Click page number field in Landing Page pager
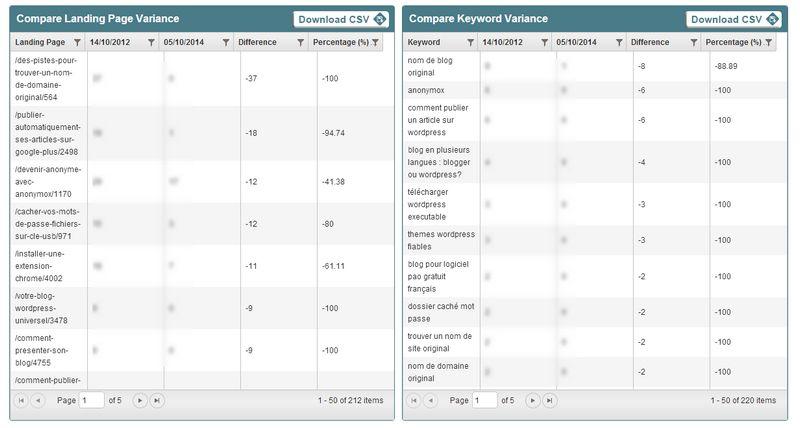This screenshot has width=800, height=428. 92,400
